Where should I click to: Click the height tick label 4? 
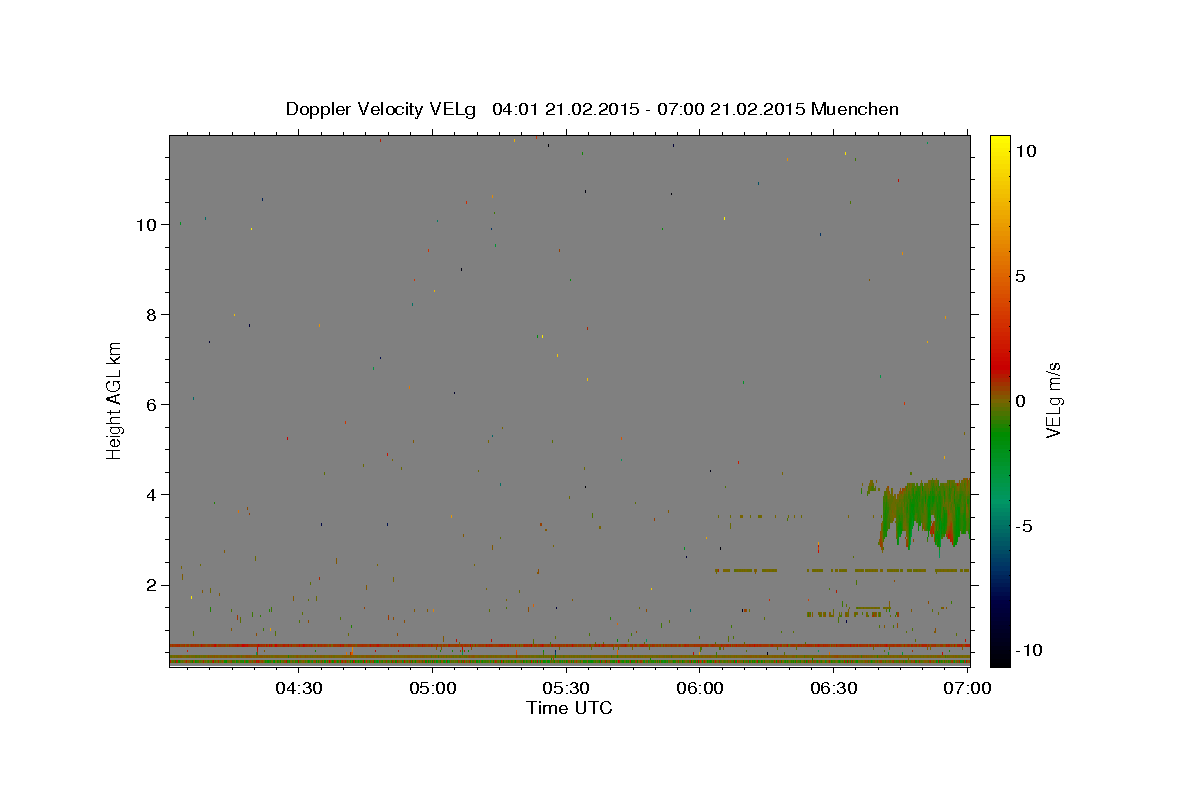tap(152, 495)
